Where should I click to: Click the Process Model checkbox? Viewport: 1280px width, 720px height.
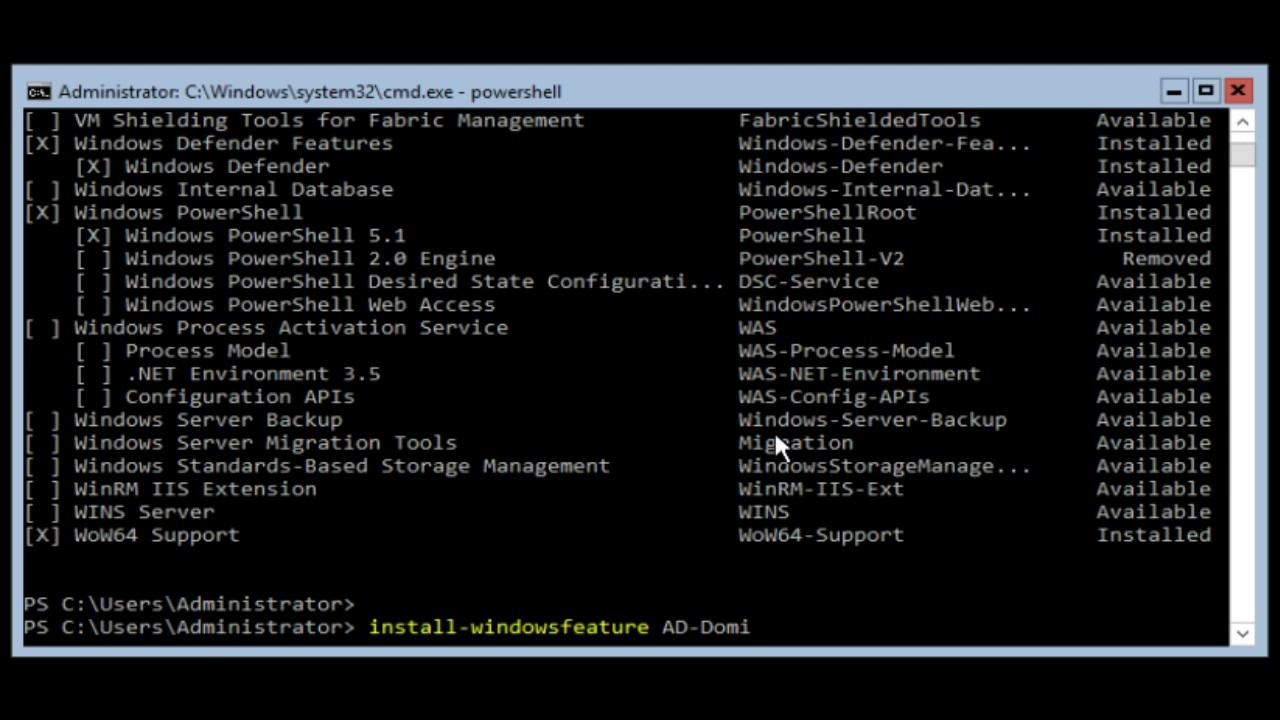click(x=93, y=351)
